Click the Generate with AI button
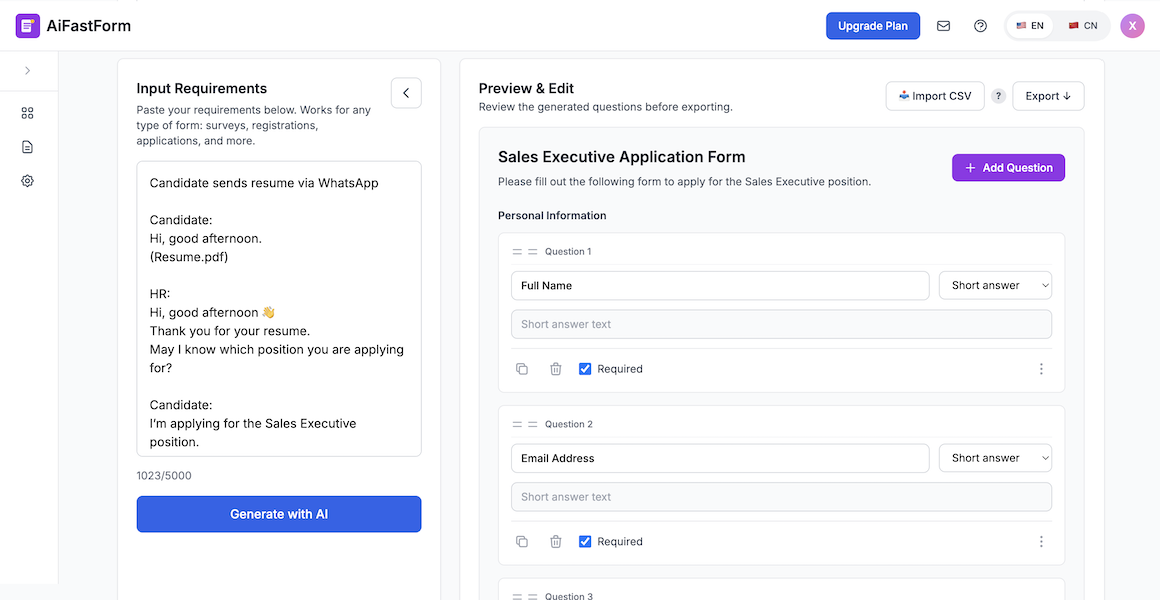Viewport: 1160px width, 600px height. 278,513
